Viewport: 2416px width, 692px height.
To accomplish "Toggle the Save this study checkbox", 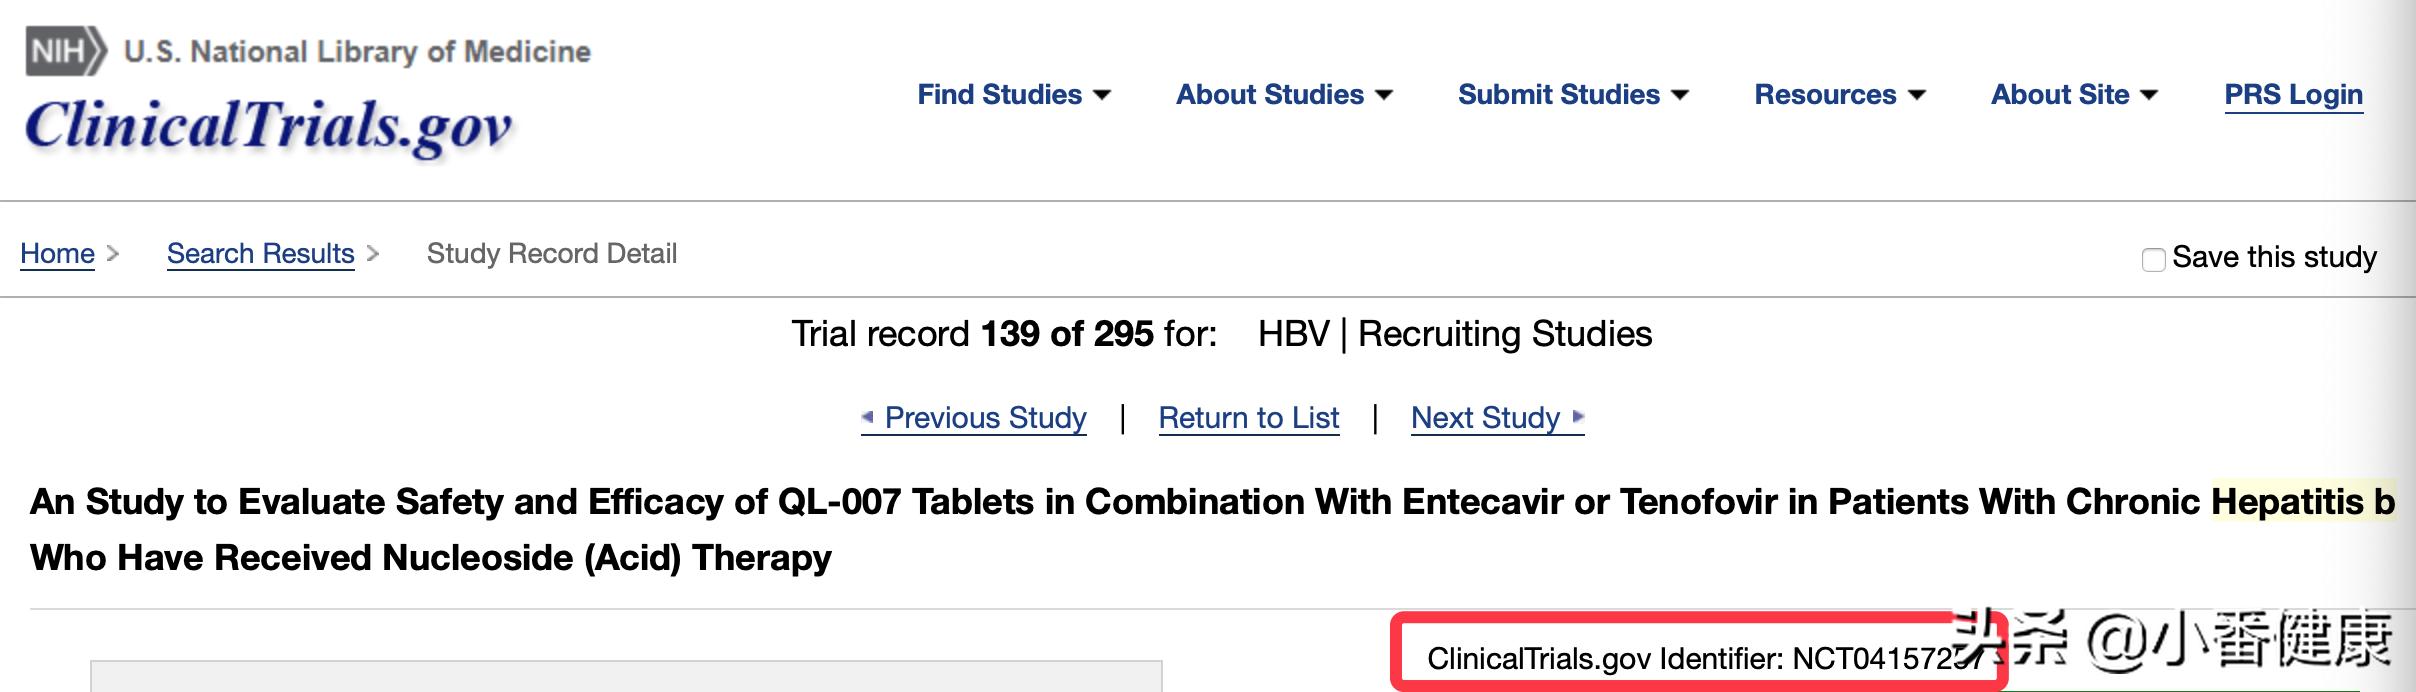I will tap(2154, 259).
